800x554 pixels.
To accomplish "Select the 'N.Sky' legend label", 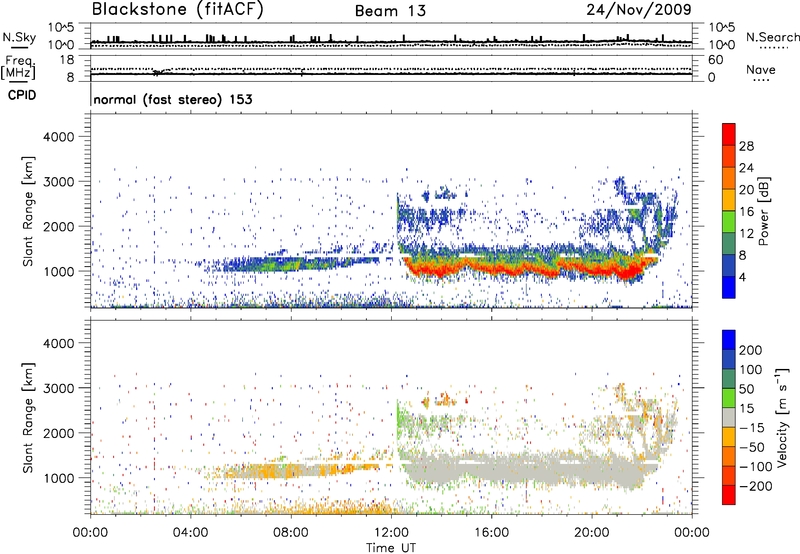I will click(19, 37).
